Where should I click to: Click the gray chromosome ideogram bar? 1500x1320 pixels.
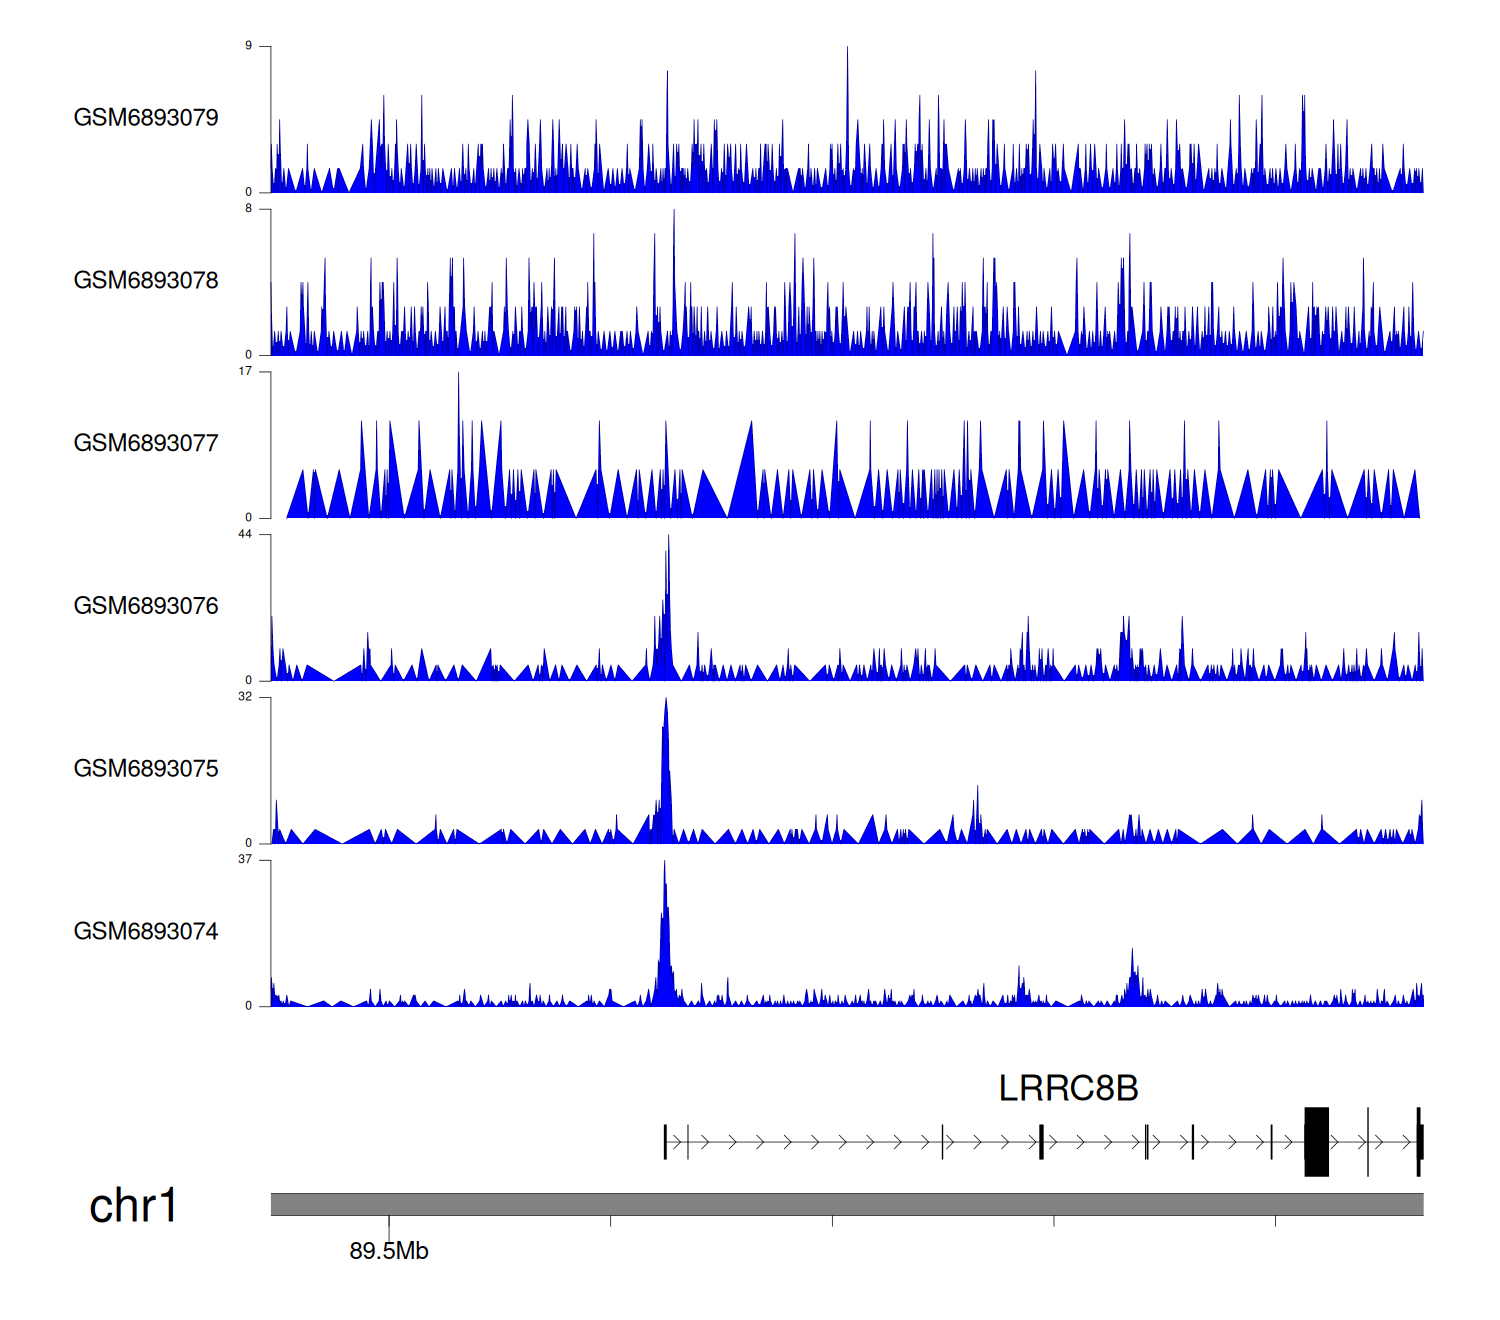[846, 1204]
